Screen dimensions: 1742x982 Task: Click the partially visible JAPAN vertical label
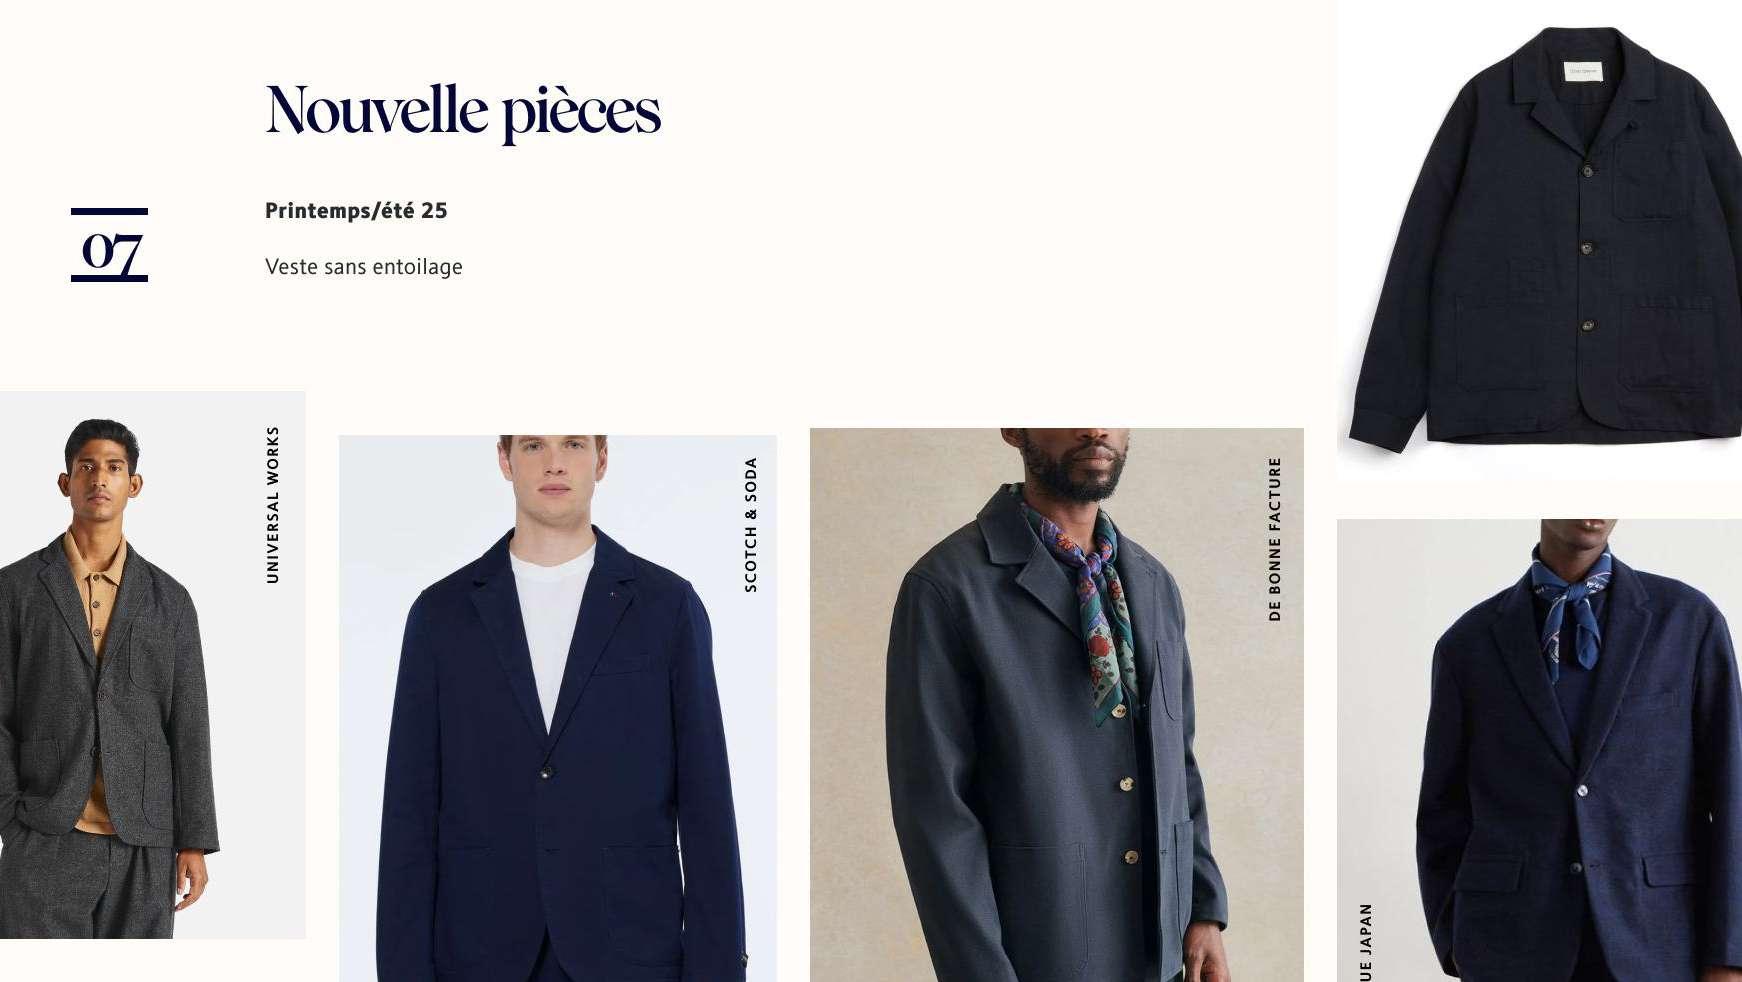[1366, 942]
